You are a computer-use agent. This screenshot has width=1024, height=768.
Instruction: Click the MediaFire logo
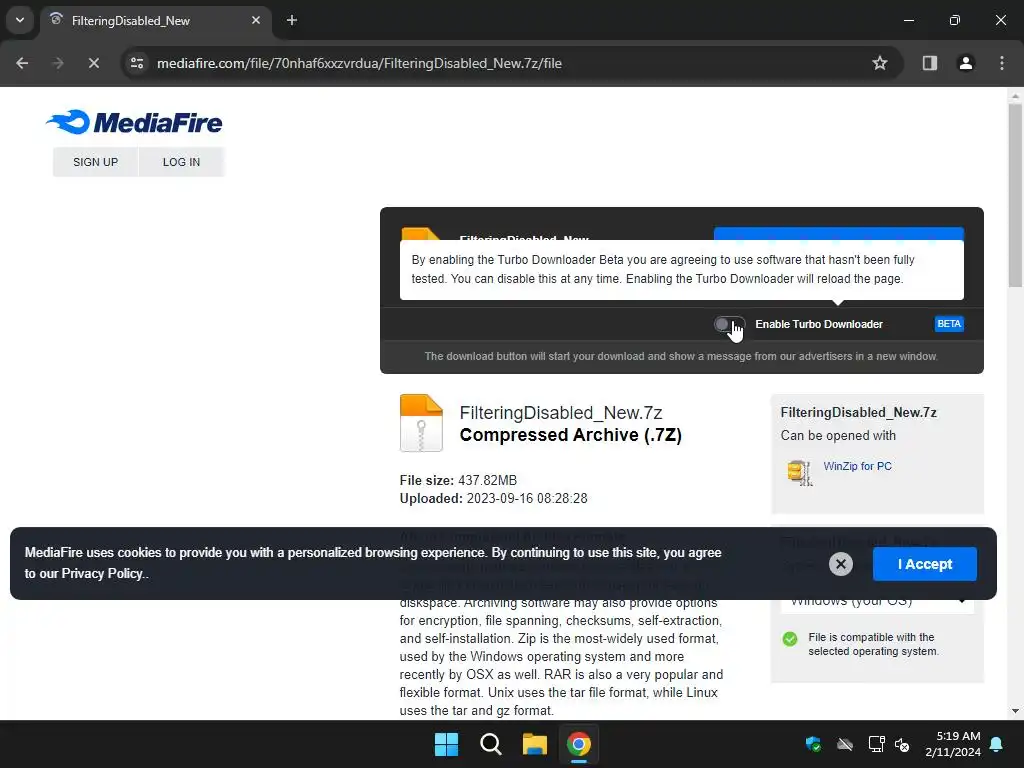pos(135,122)
